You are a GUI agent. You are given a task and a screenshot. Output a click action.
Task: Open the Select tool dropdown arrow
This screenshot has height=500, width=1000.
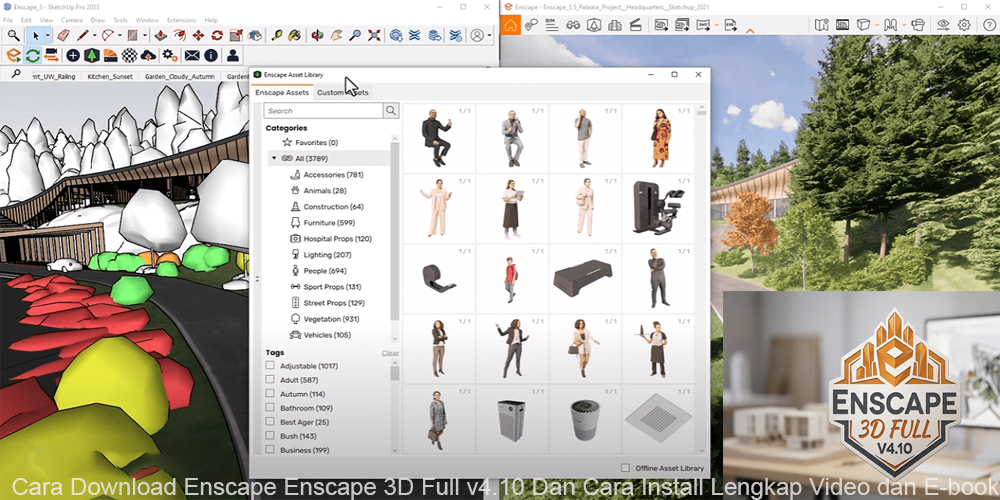coord(47,36)
